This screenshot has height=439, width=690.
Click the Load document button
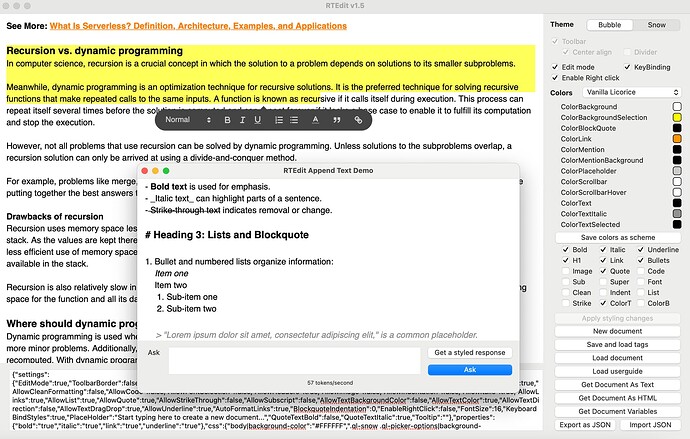click(617, 358)
